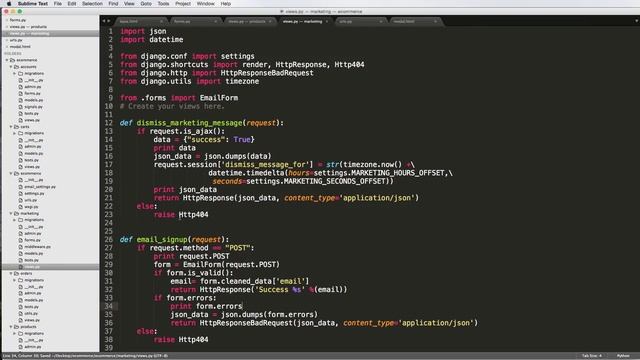Open urls.py under inner ecommerce folder
The width and height of the screenshot is (640, 360).
(x=31, y=200)
